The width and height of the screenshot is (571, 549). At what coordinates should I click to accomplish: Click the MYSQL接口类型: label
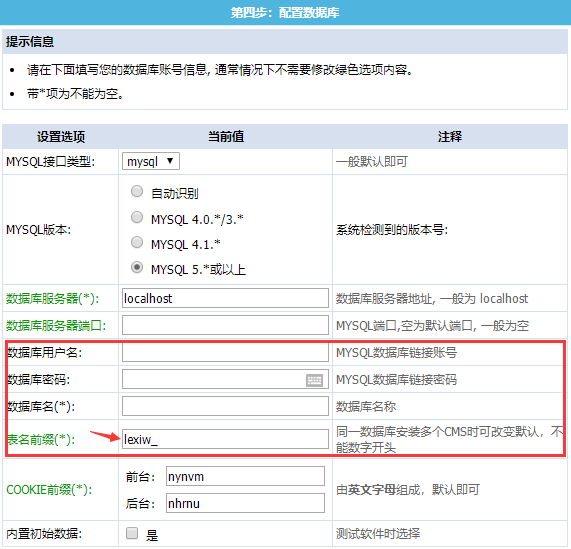(50, 161)
